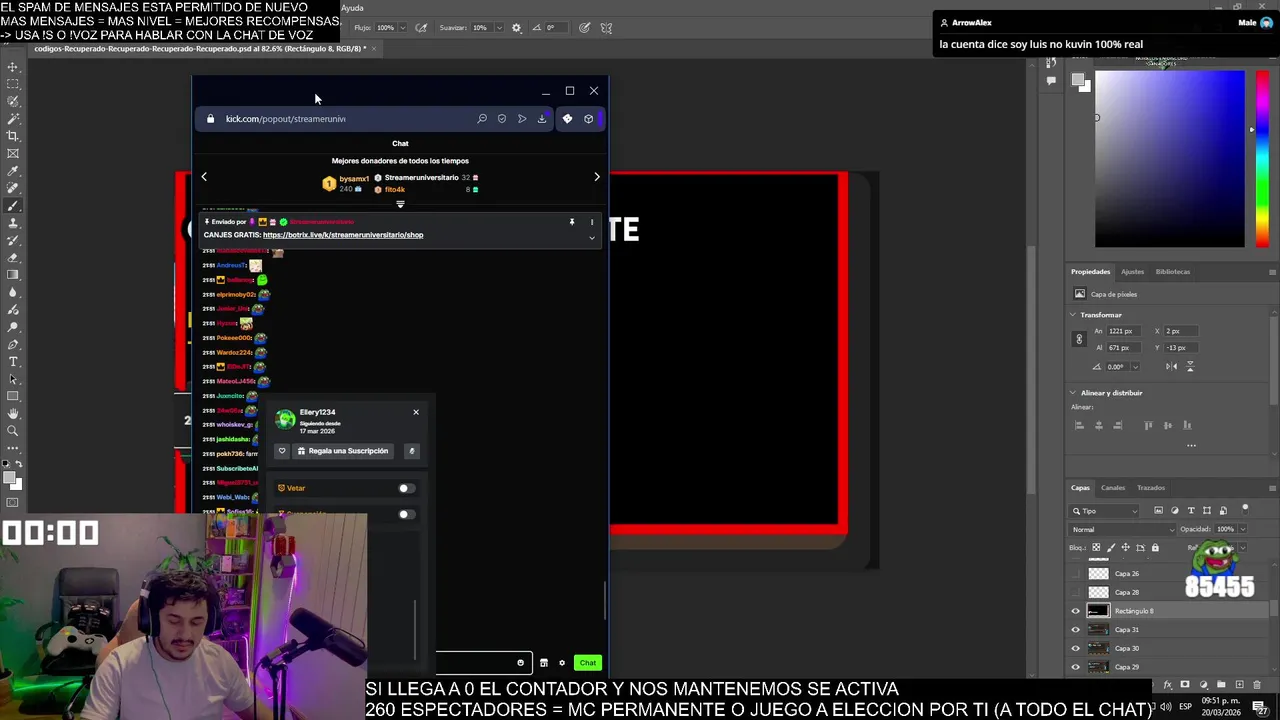Hide the Capa 29 layer
This screenshot has height=720, width=1280.
[1076, 667]
